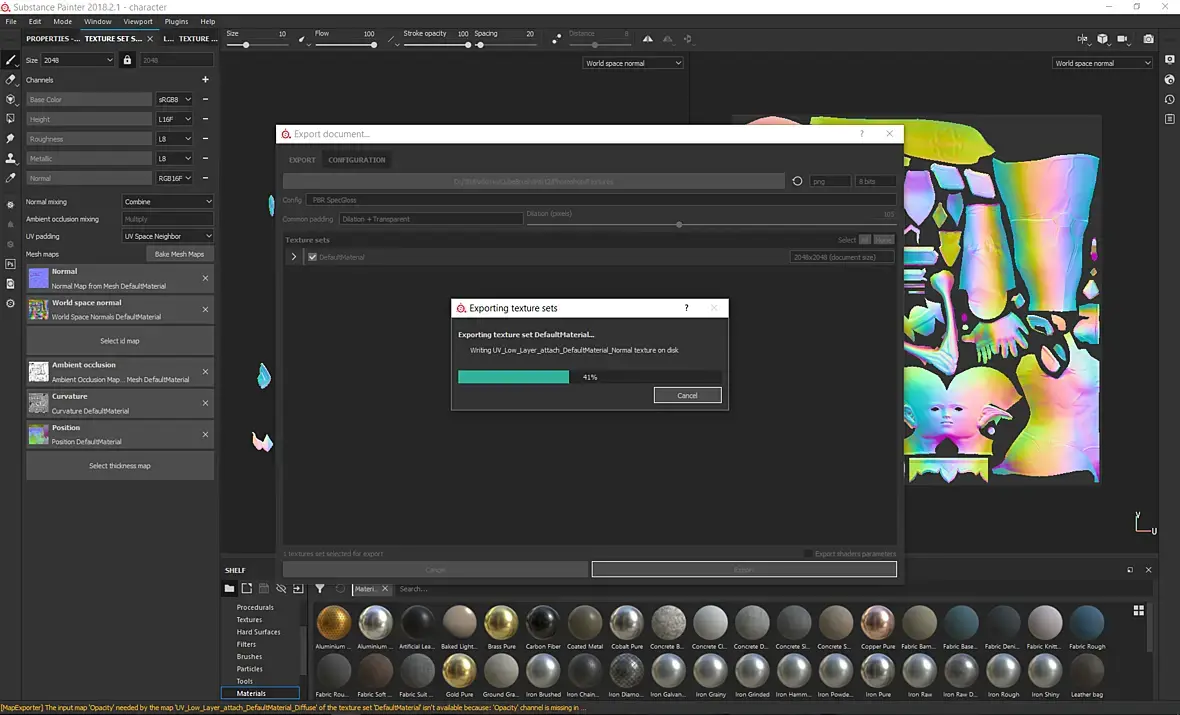Screen dimensions: 1180x715
Task: Select the Material picker eyedropper tool
Action: coord(11,178)
